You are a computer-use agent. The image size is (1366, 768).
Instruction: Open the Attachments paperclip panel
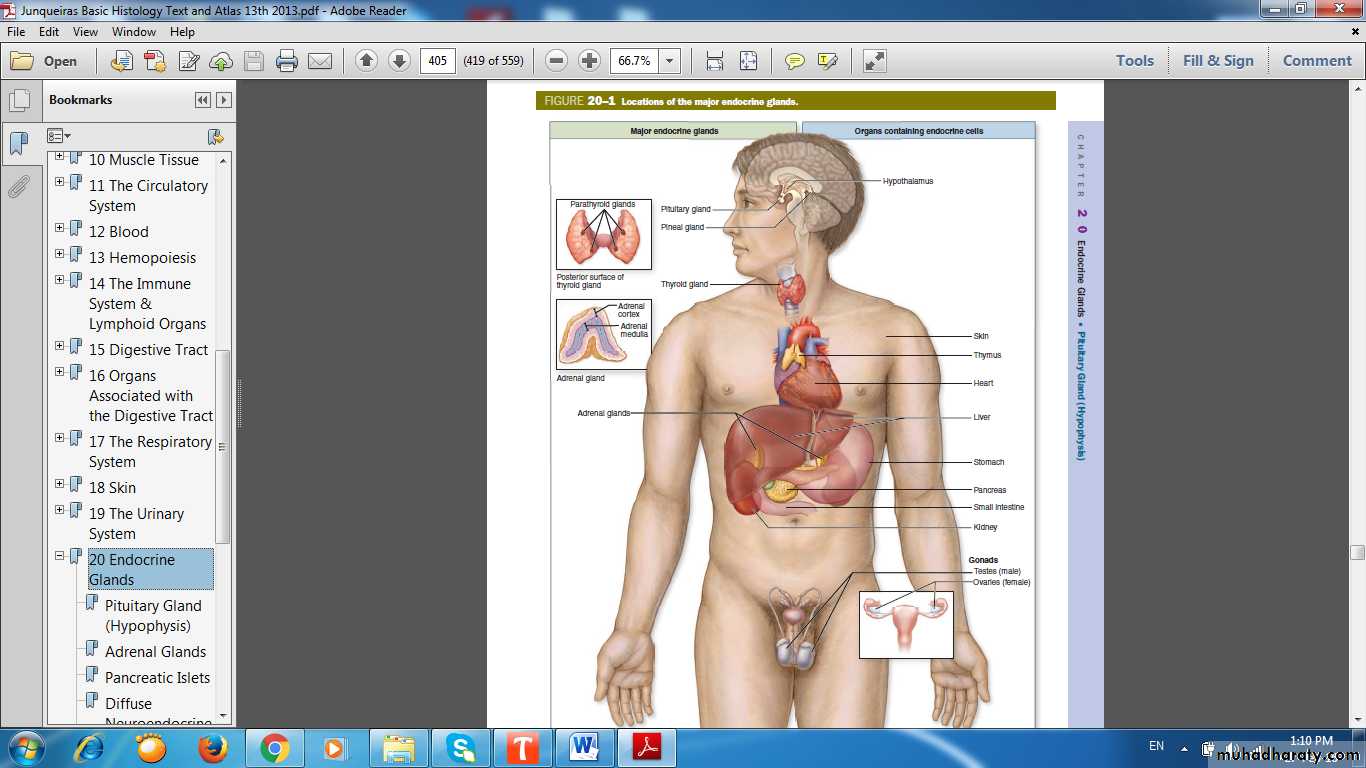pyautogui.click(x=19, y=187)
